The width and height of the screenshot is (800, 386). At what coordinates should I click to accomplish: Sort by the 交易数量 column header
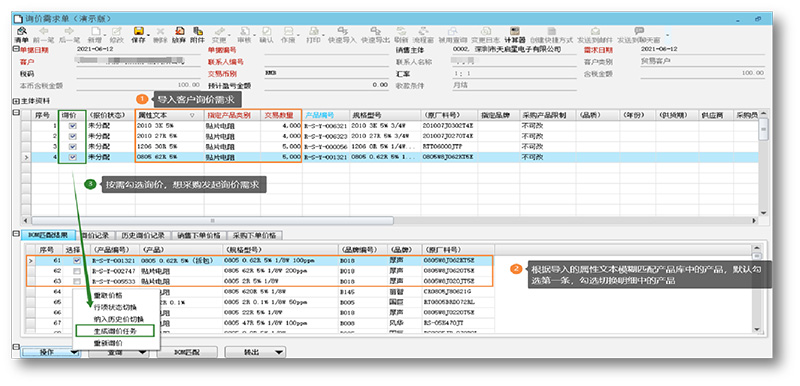tap(281, 115)
